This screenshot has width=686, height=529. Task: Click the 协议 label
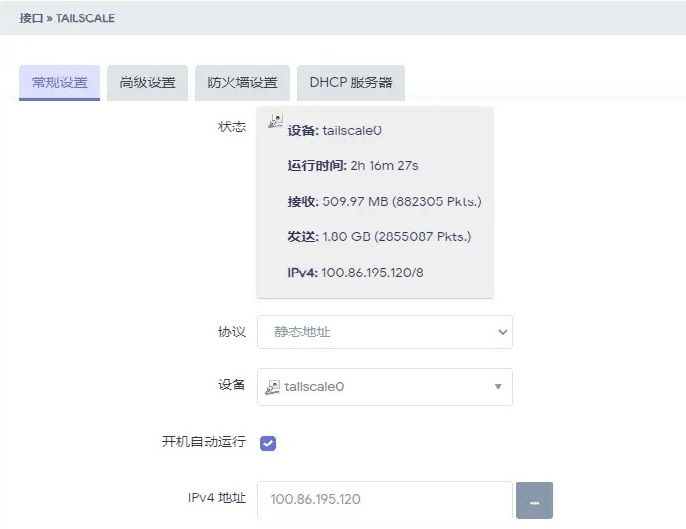point(232,332)
